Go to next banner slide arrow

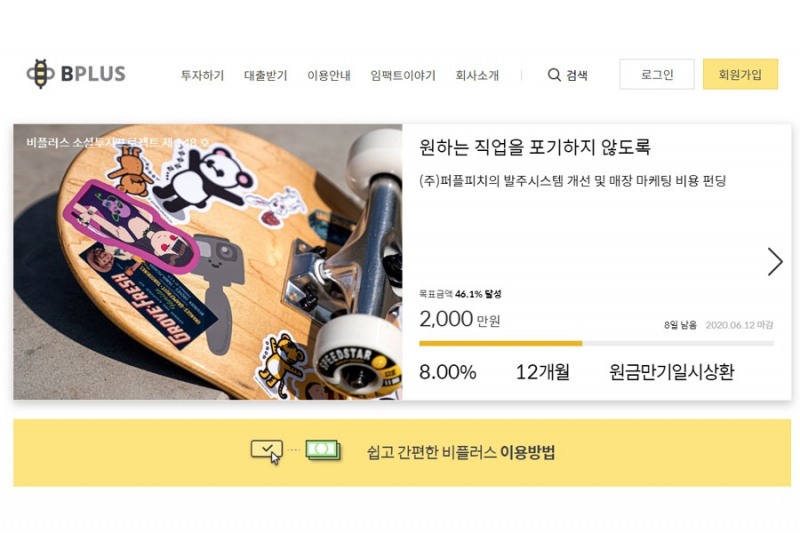tap(775, 262)
